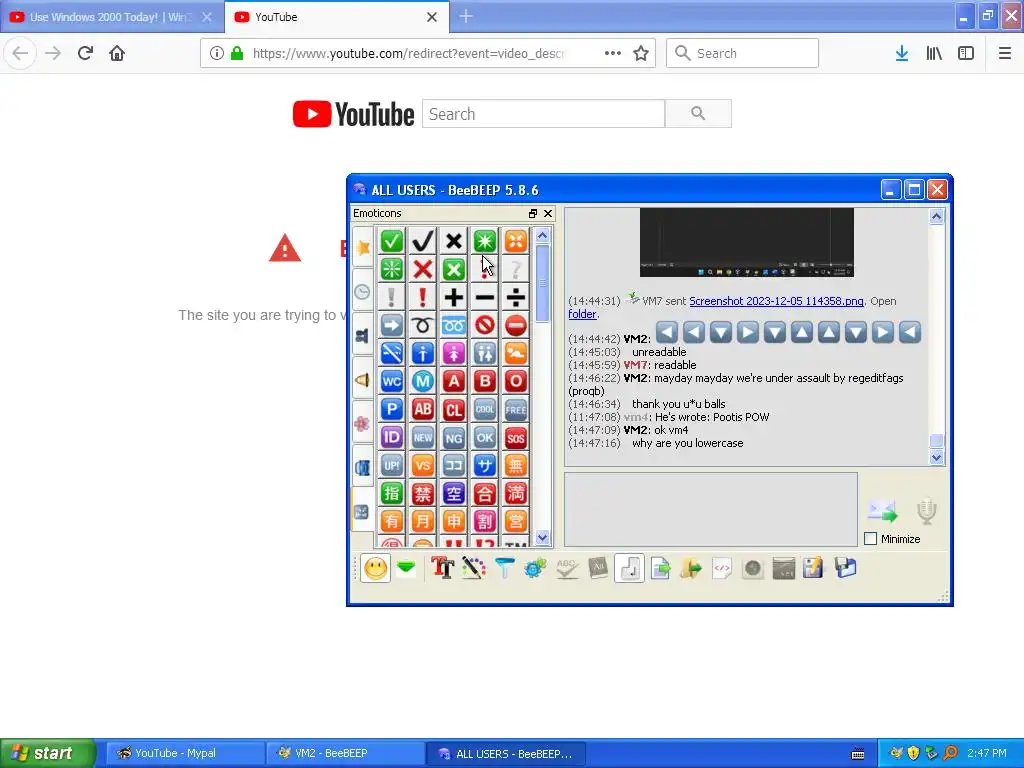
Task: Insert the red exclamation mark emoticon
Action: coord(423,296)
